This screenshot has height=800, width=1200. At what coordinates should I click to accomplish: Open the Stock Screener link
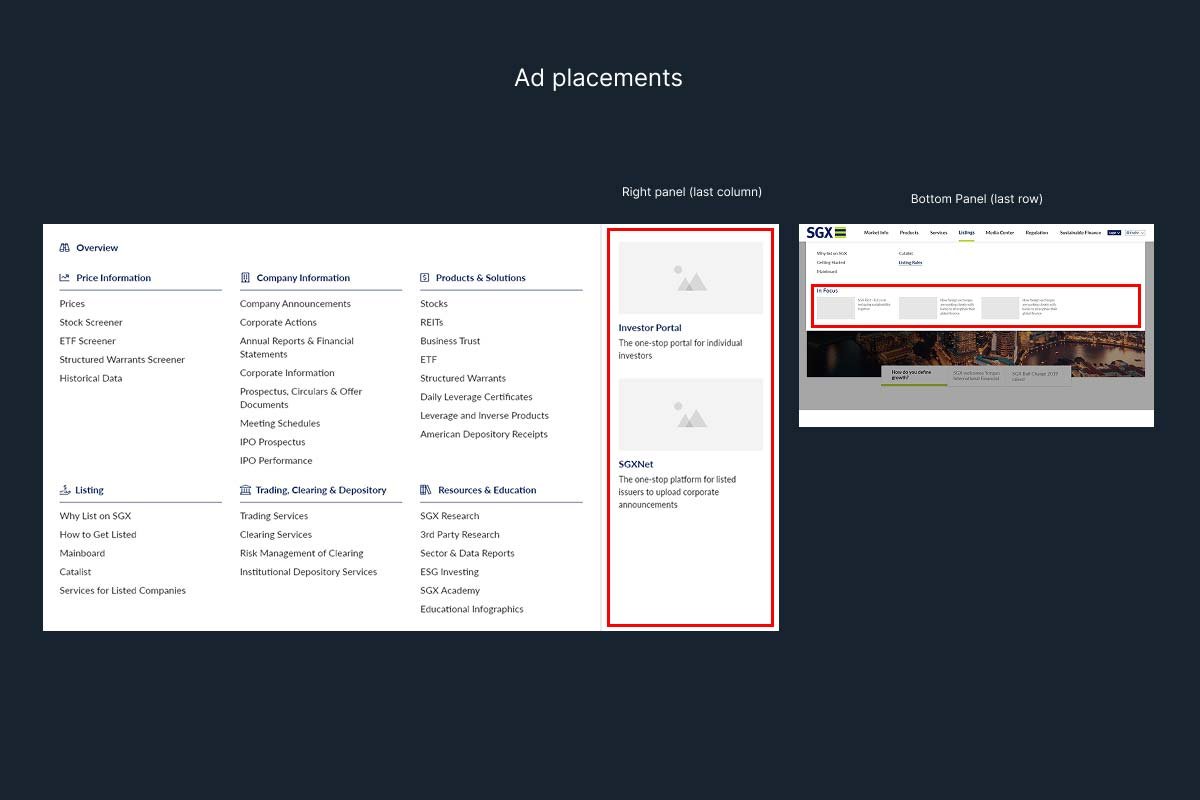91,322
